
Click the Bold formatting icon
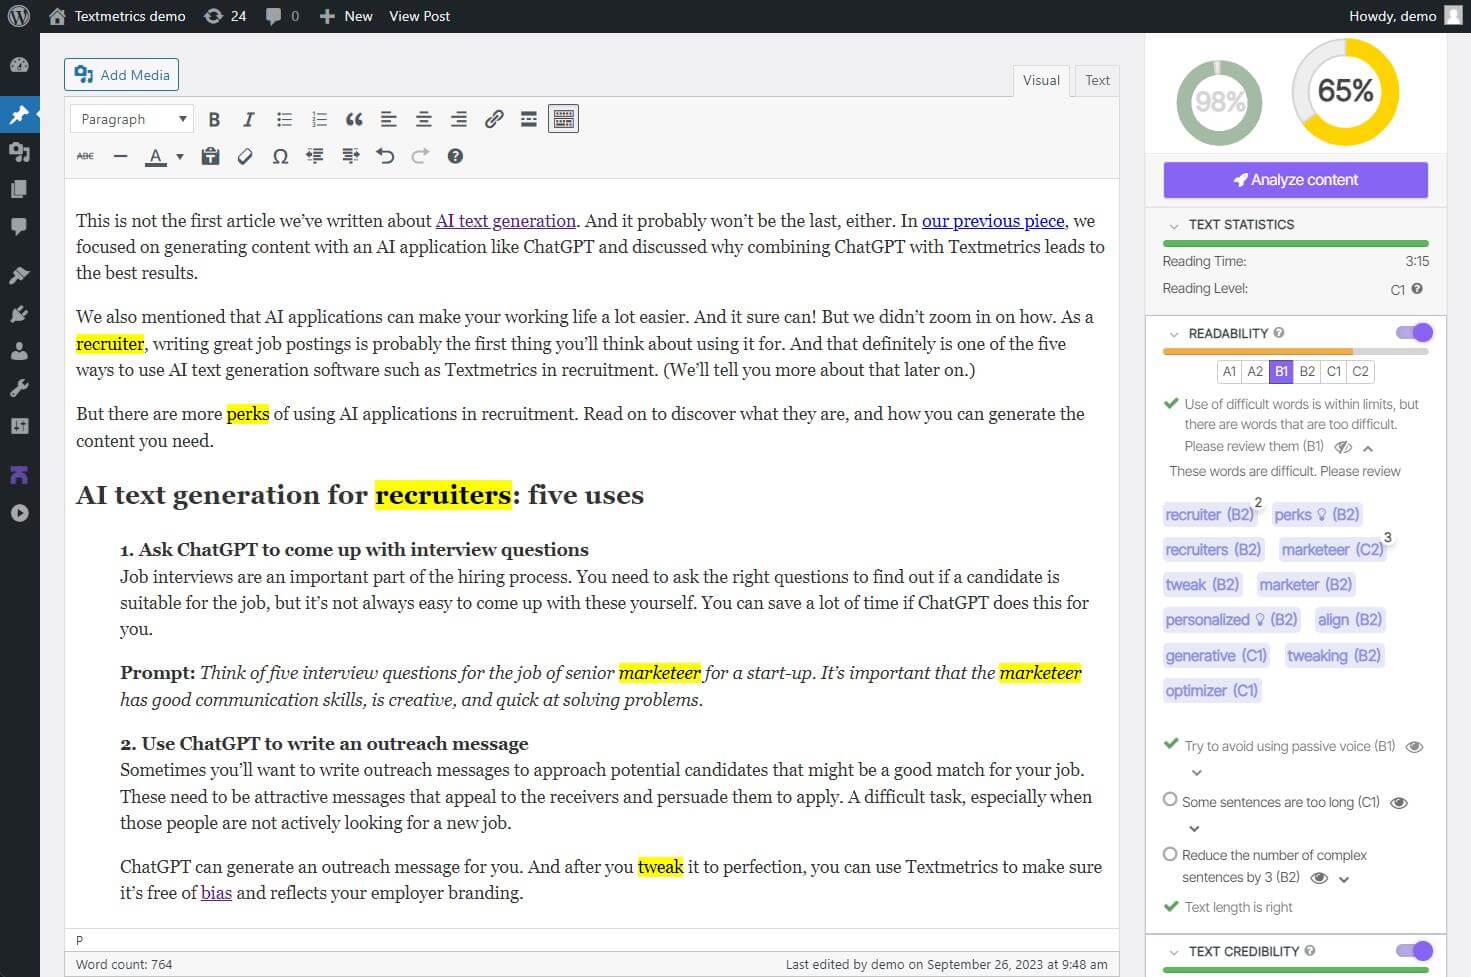coord(214,120)
